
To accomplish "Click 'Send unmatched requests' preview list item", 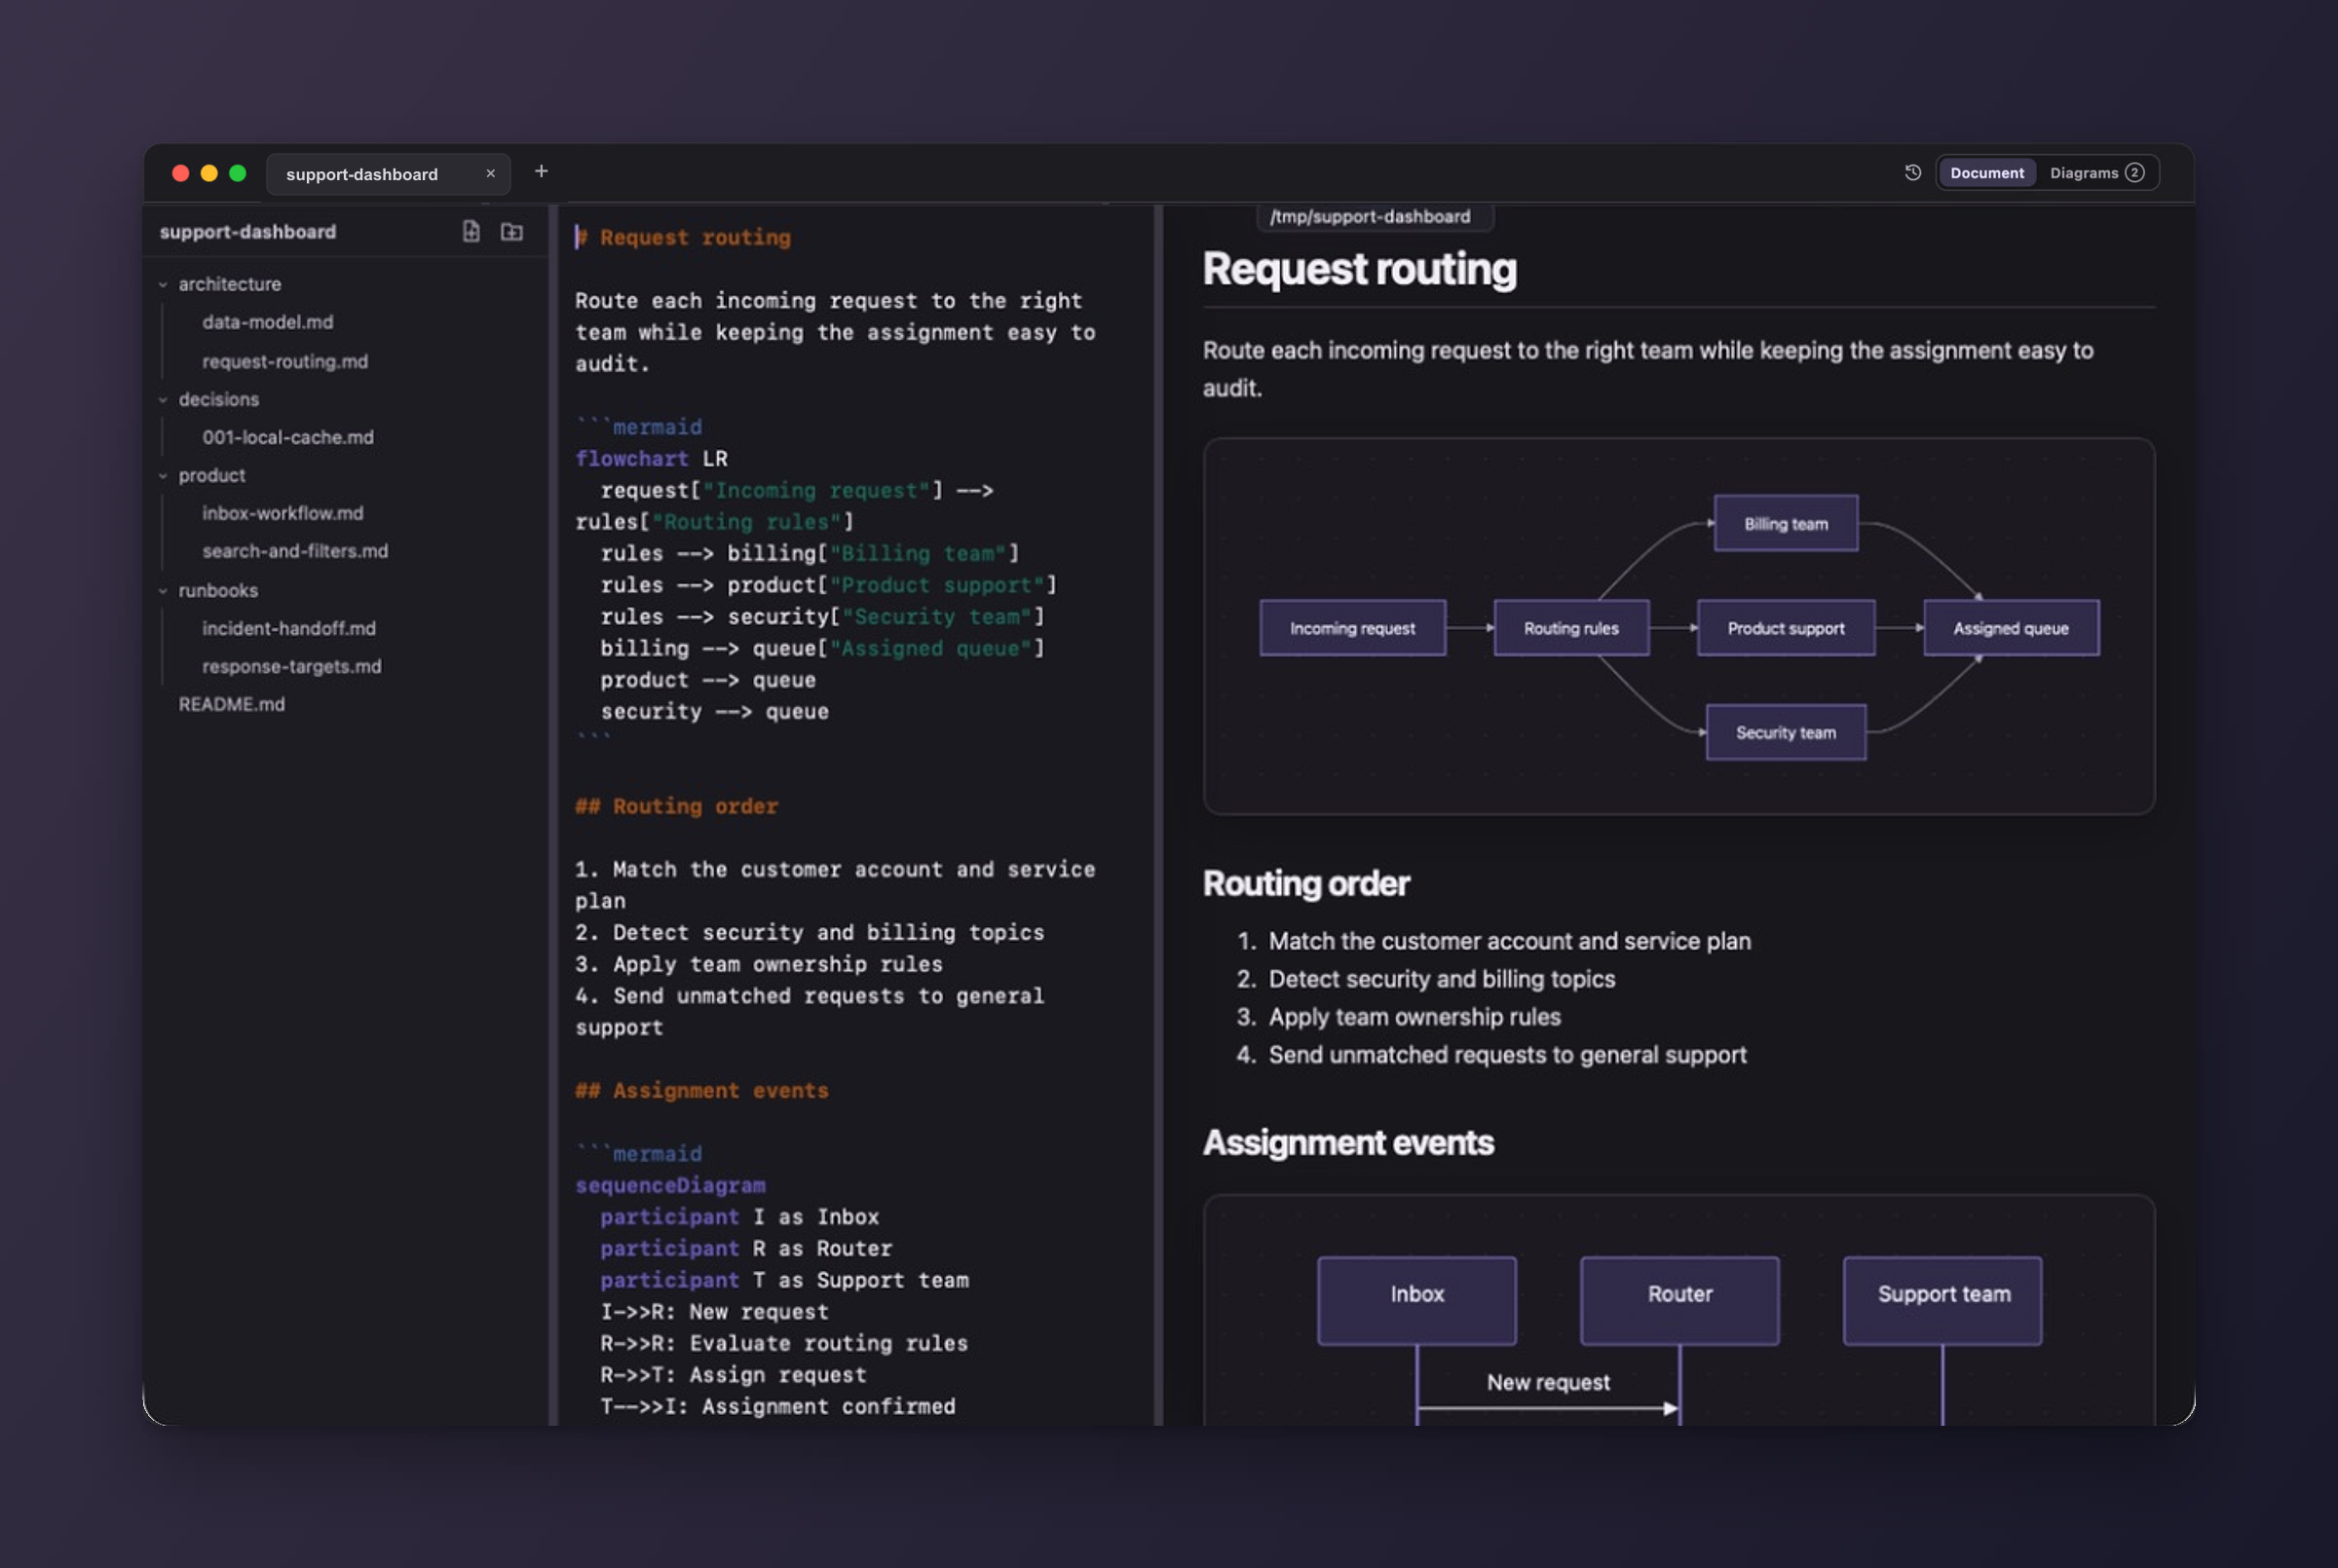I will [1508, 1055].
